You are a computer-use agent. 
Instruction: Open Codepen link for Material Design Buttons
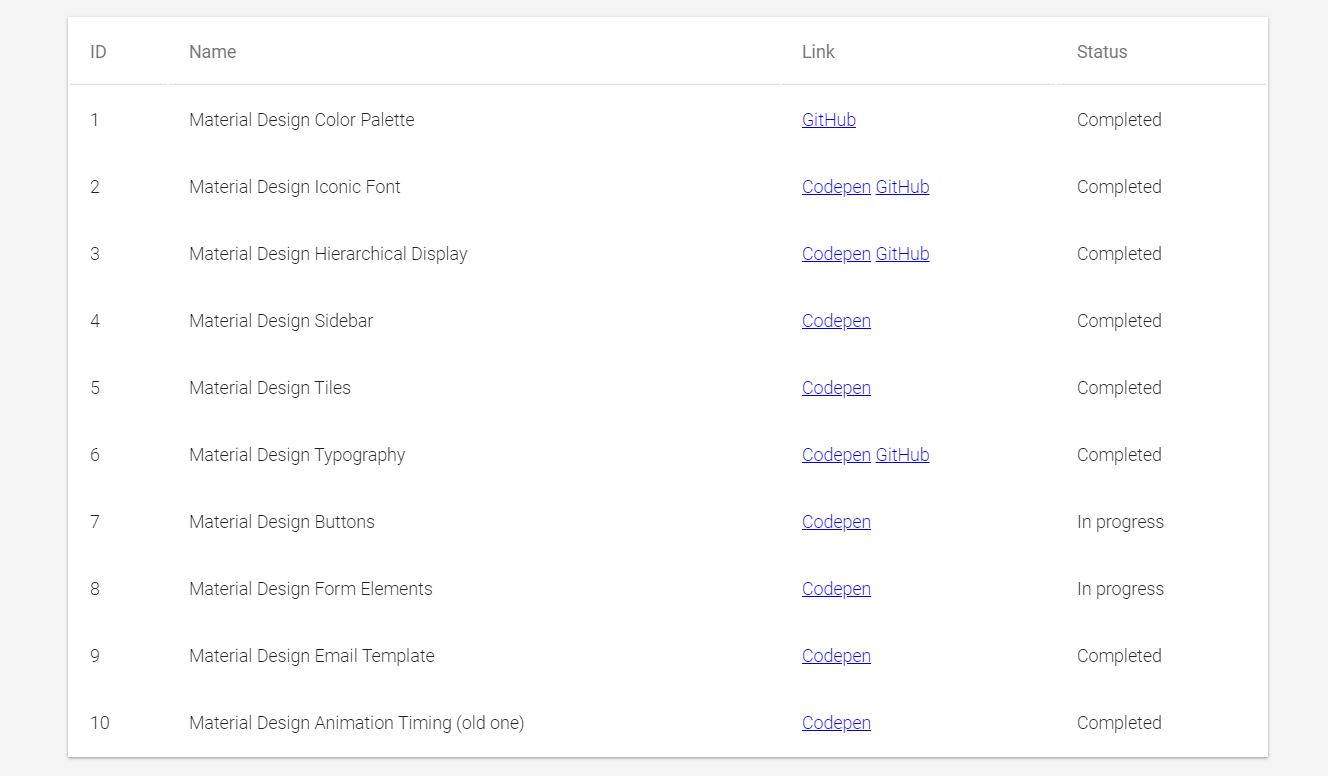pyautogui.click(x=836, y=522)
